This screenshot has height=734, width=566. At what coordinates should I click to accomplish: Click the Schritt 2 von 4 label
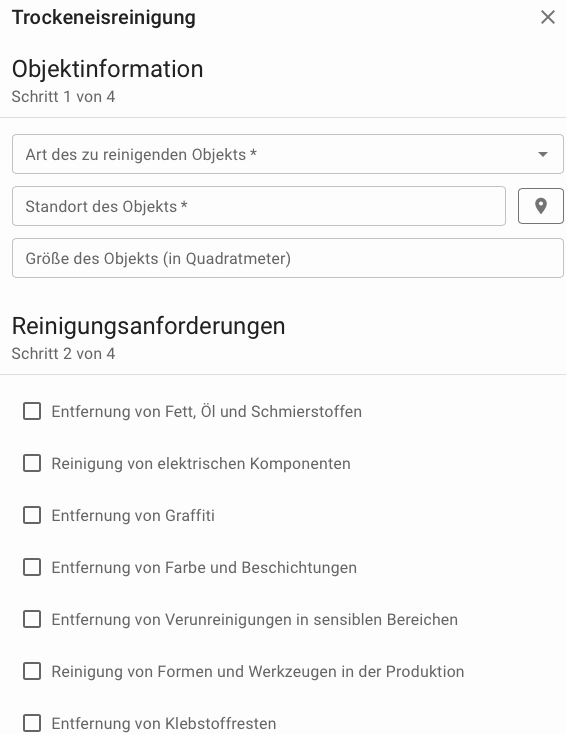click(x=63, y=354)
